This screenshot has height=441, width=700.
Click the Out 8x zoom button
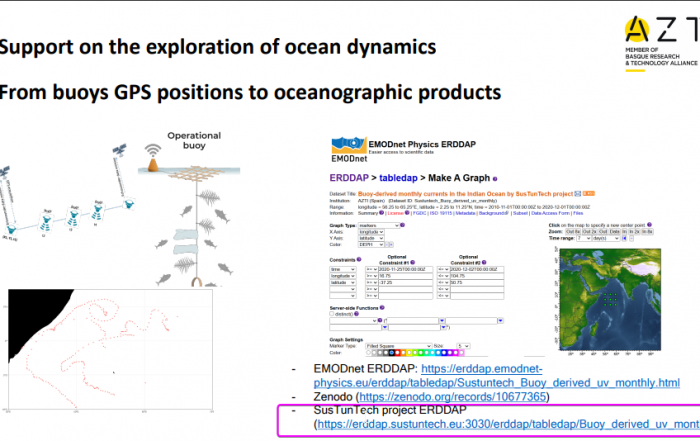tap(573, 232)
